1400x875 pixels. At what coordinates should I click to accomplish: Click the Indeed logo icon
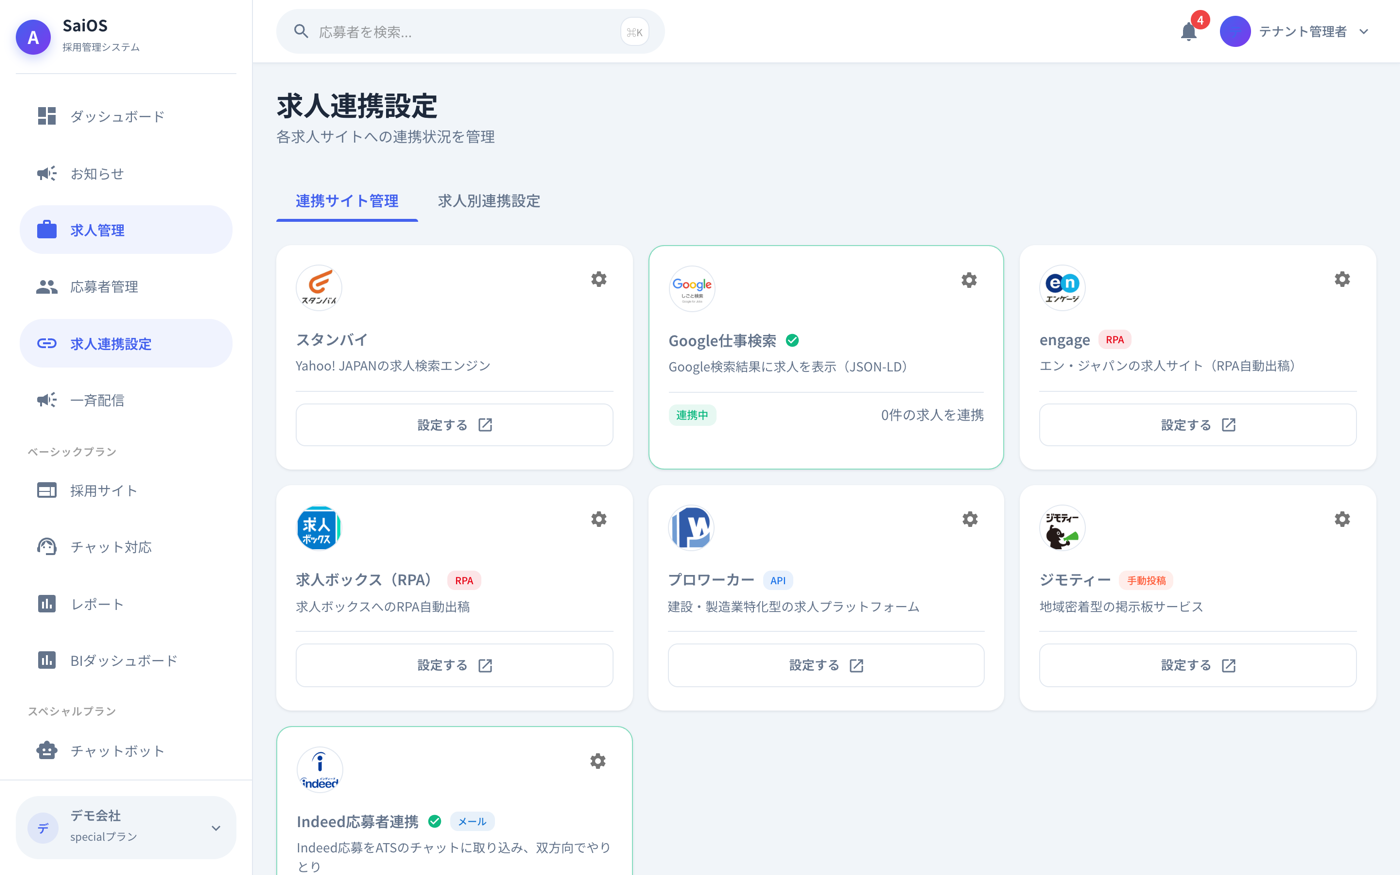[320, 770]
